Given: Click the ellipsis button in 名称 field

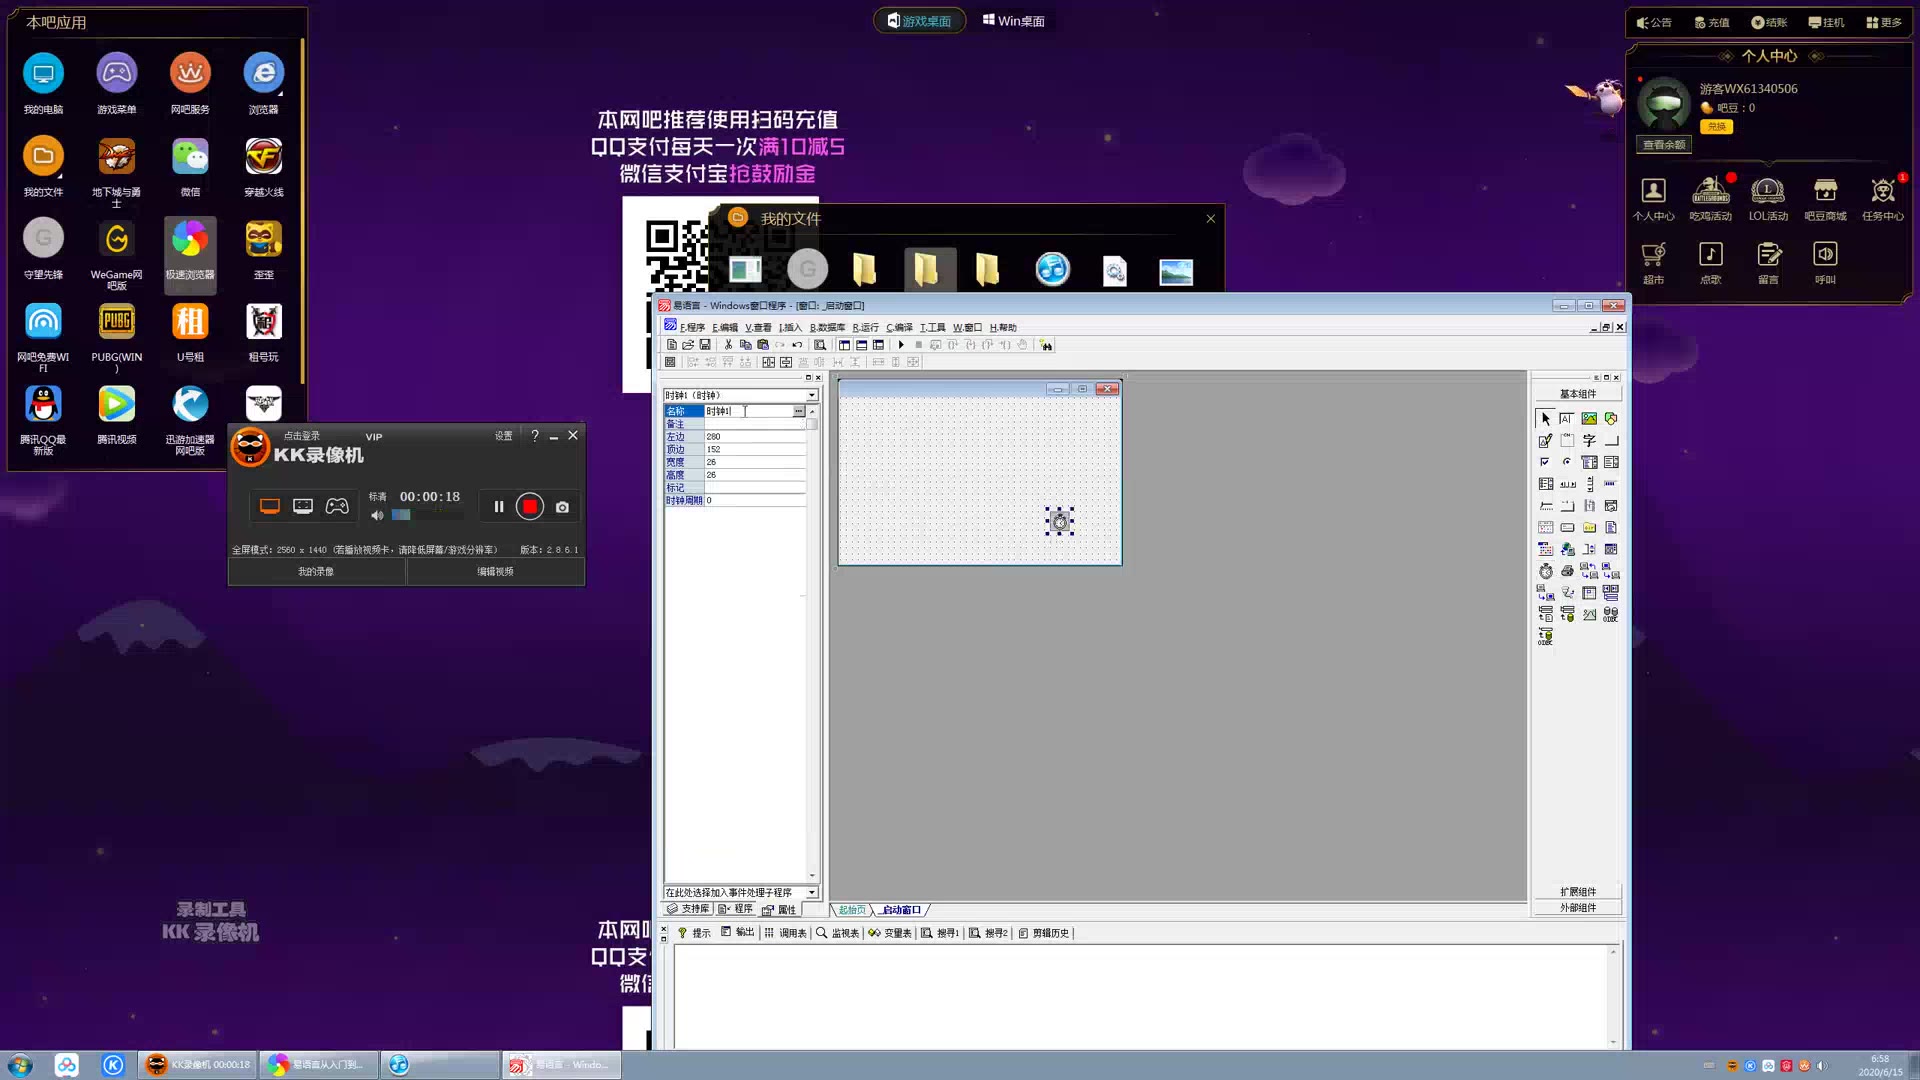Looking at the screenshot, I should pos(798,411).
